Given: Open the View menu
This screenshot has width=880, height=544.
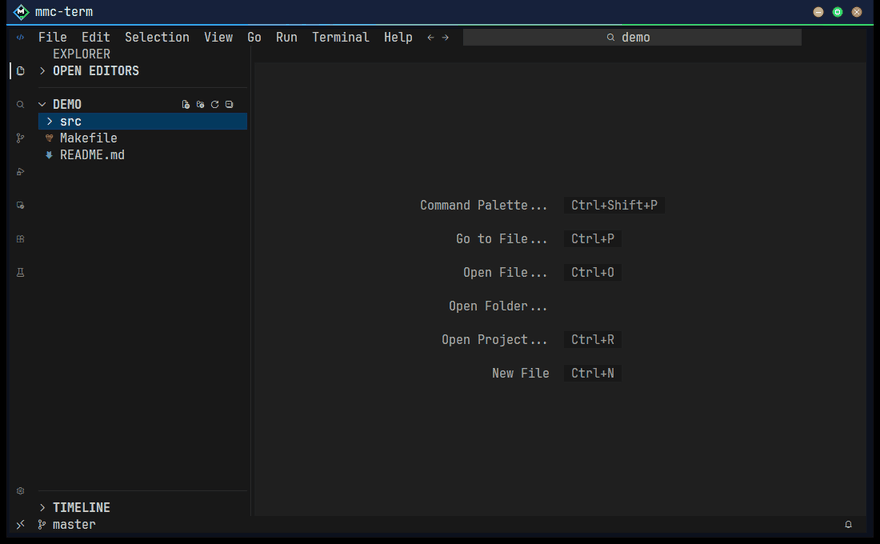Looking at the screenshot, I should tap(218, 38).
